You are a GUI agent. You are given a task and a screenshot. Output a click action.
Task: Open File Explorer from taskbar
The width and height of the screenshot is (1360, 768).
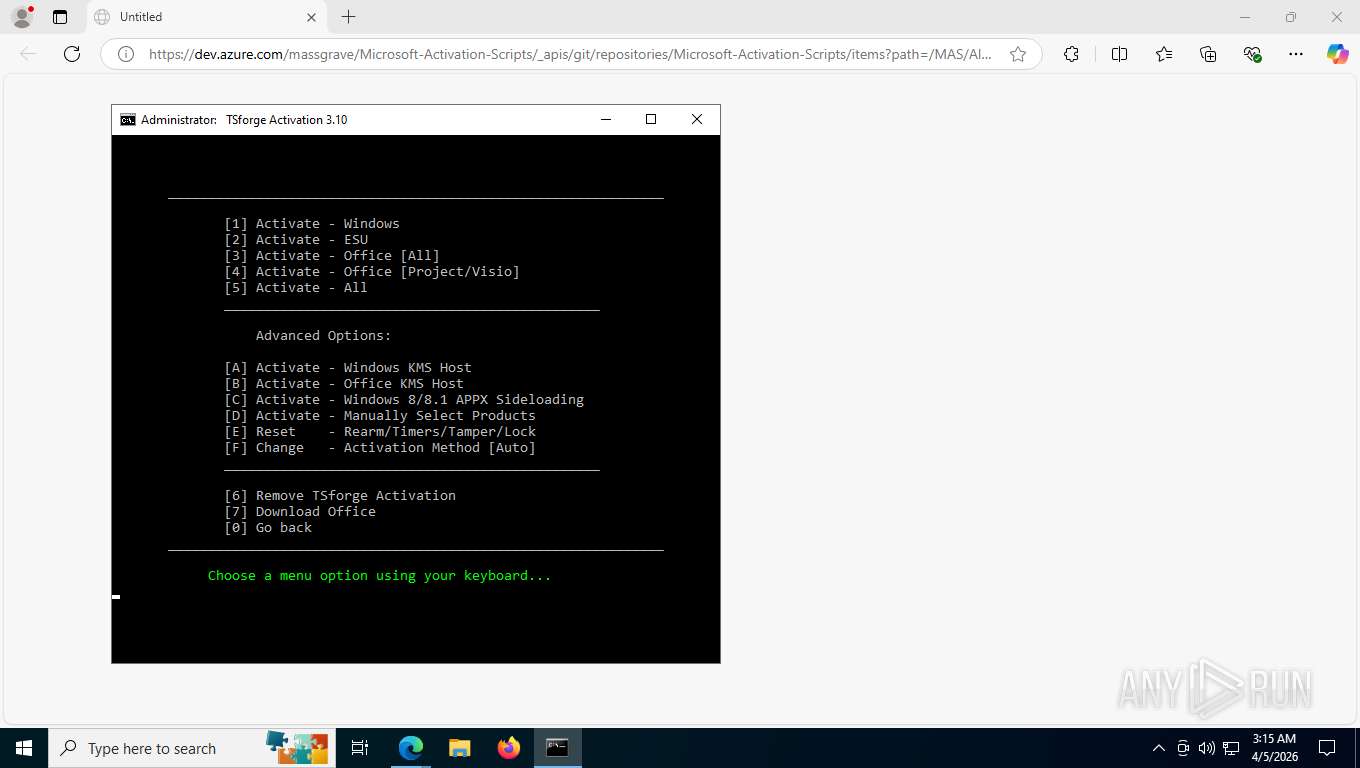click(x=459, y=748)
